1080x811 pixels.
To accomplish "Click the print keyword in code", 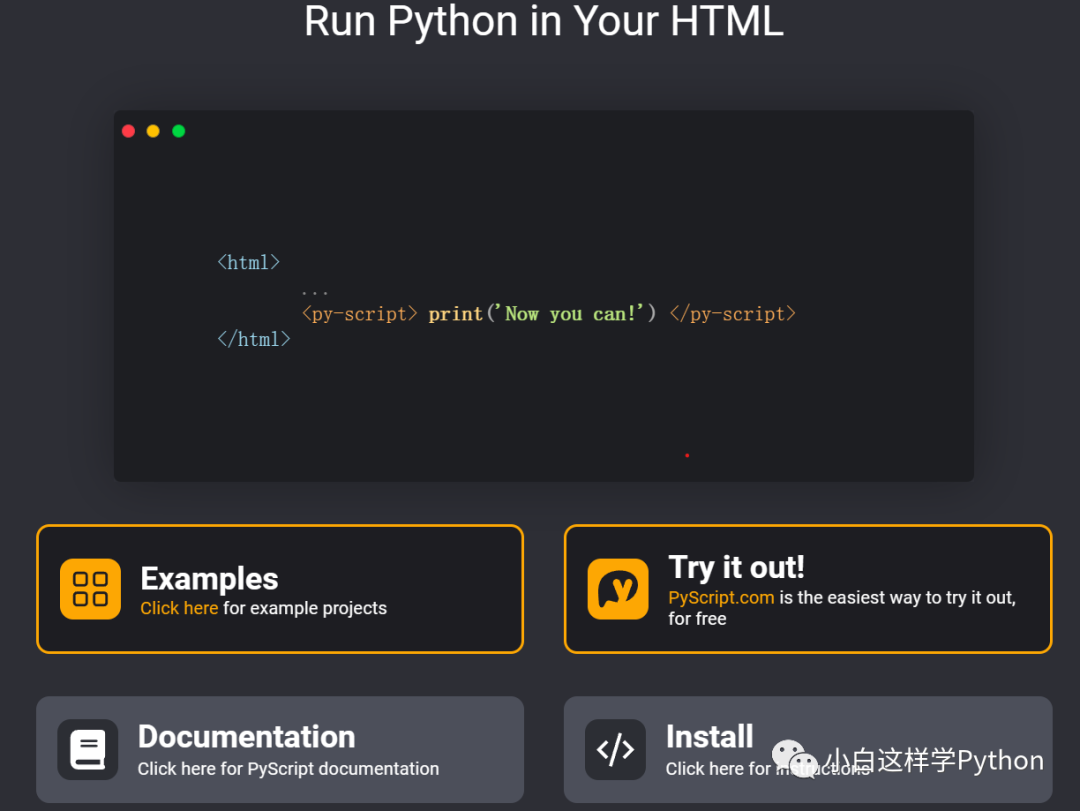I will [x=455, y=314].
